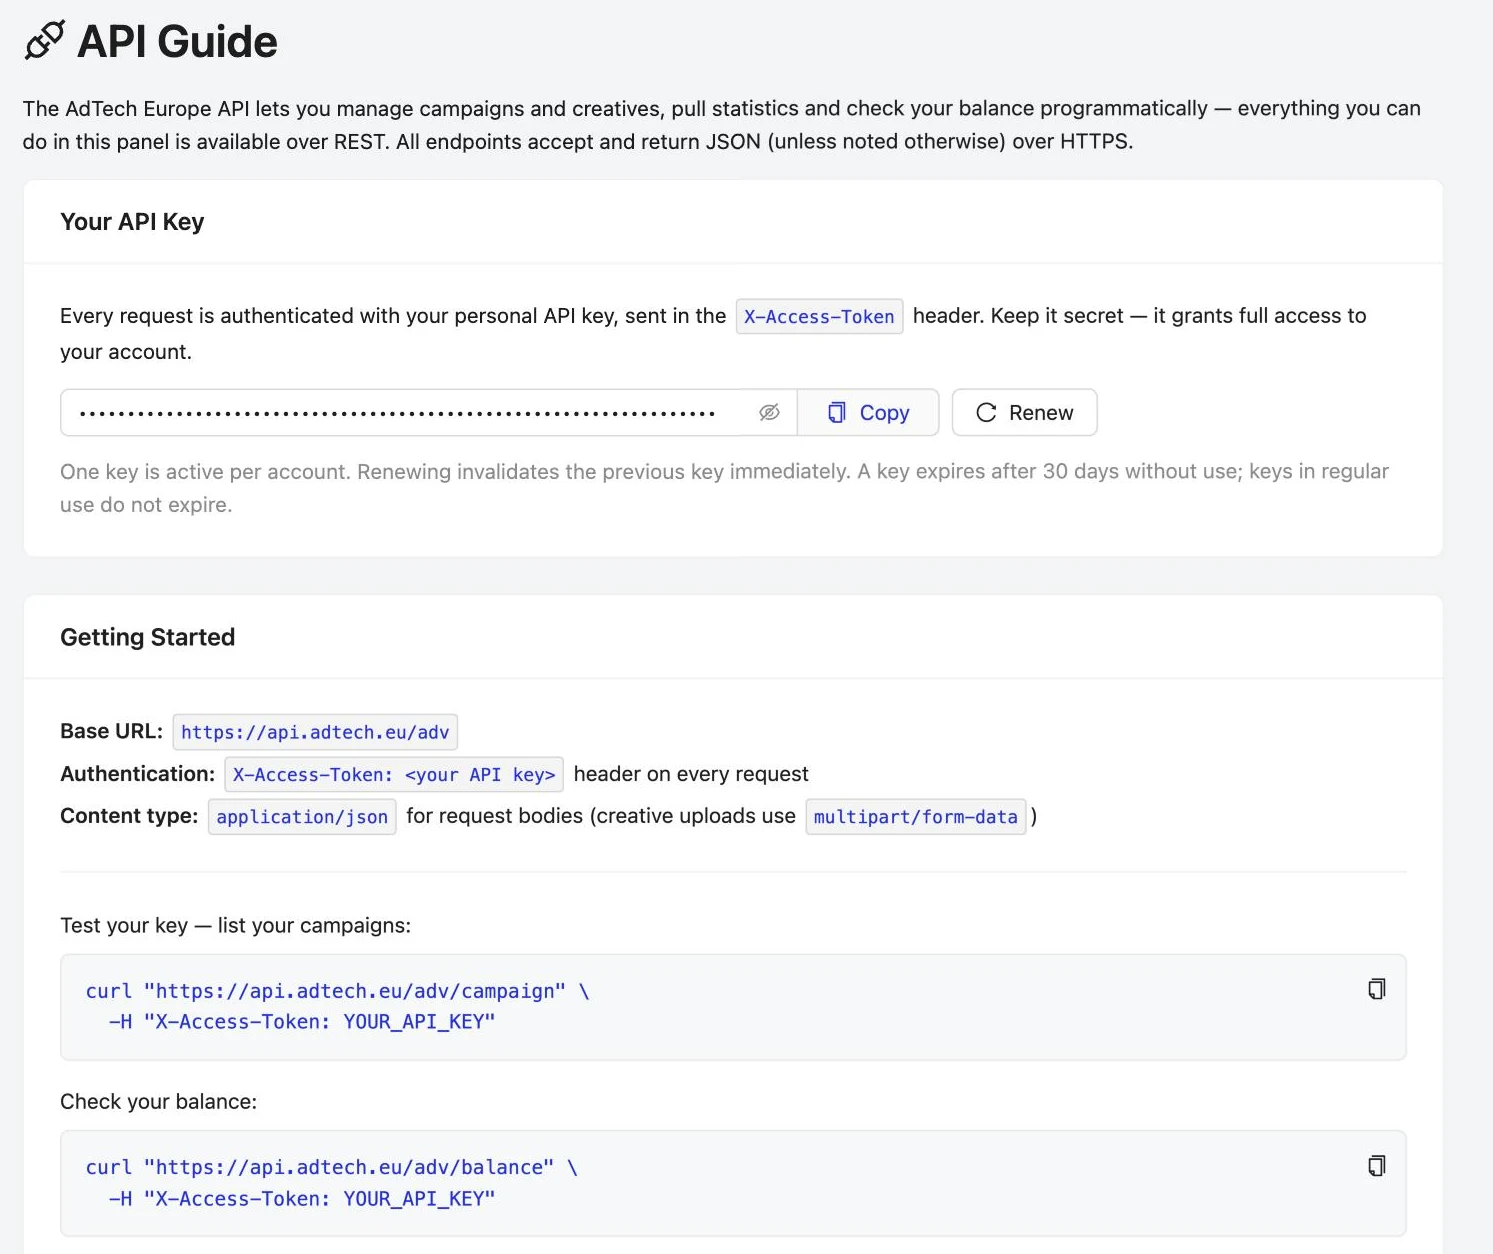Click the 'Getting Started' section heading

tap(148, 638)
